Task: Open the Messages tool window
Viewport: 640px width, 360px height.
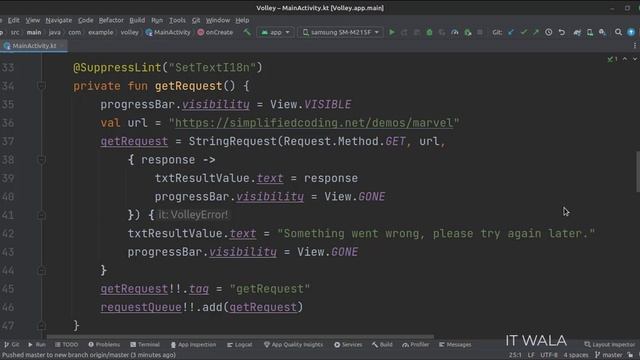Action: pyautogui.click(x=455, y=345)
